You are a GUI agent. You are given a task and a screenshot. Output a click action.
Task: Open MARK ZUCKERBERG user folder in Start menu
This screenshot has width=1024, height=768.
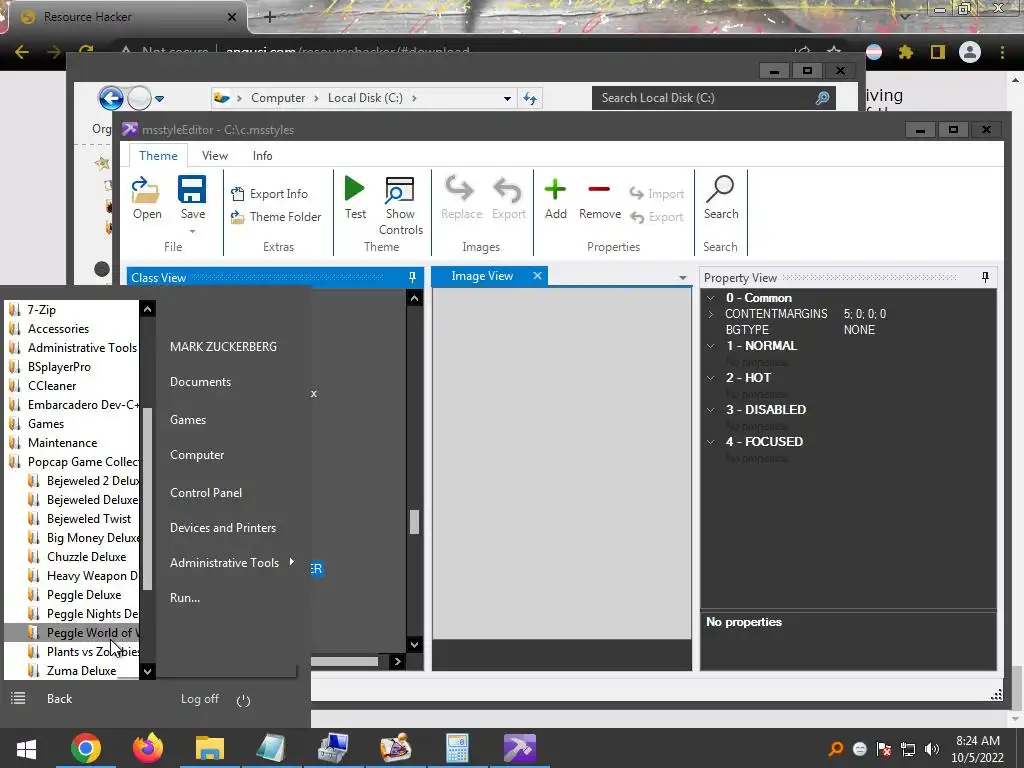pos(223,347)
